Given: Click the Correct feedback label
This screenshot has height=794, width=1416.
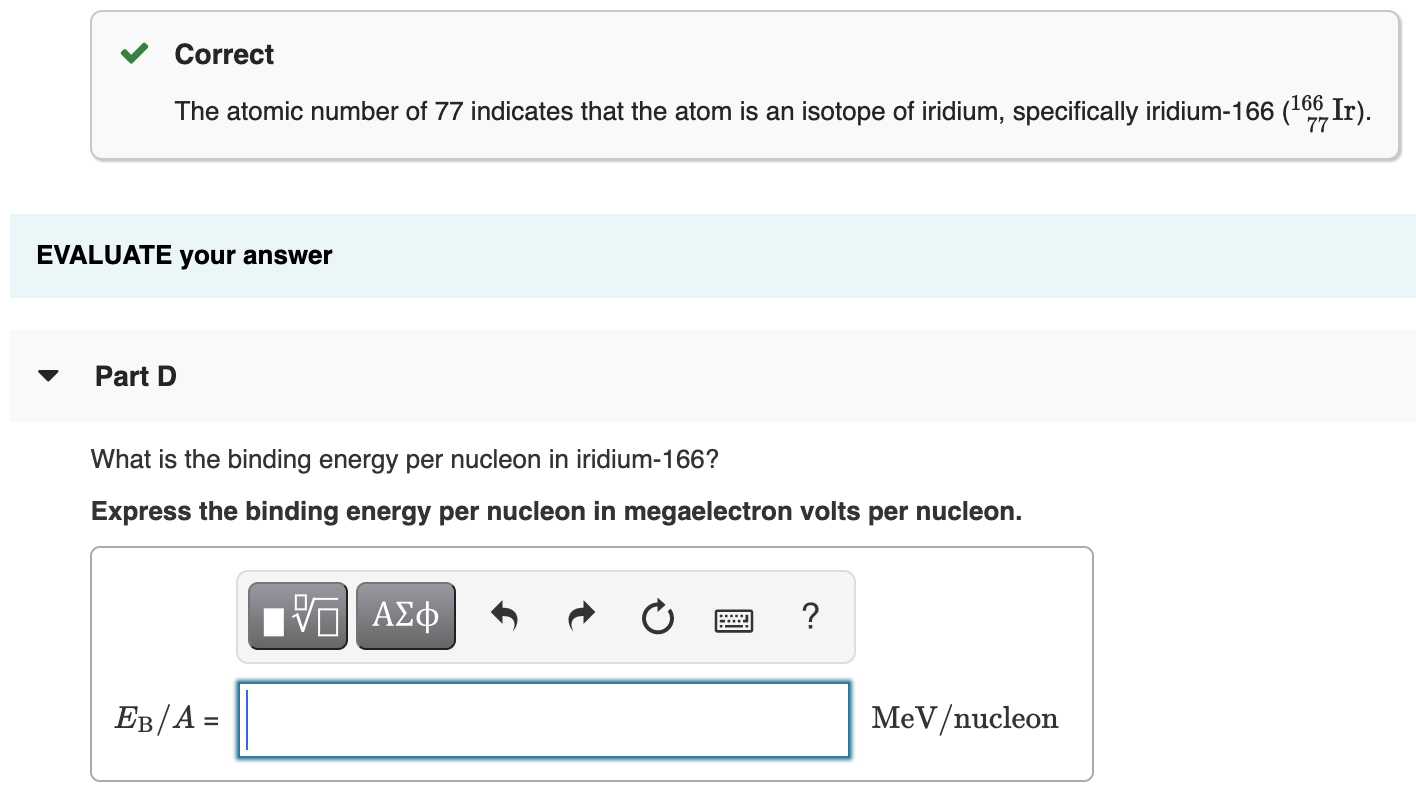Looking at the screenshot, I should pos(224,54).
